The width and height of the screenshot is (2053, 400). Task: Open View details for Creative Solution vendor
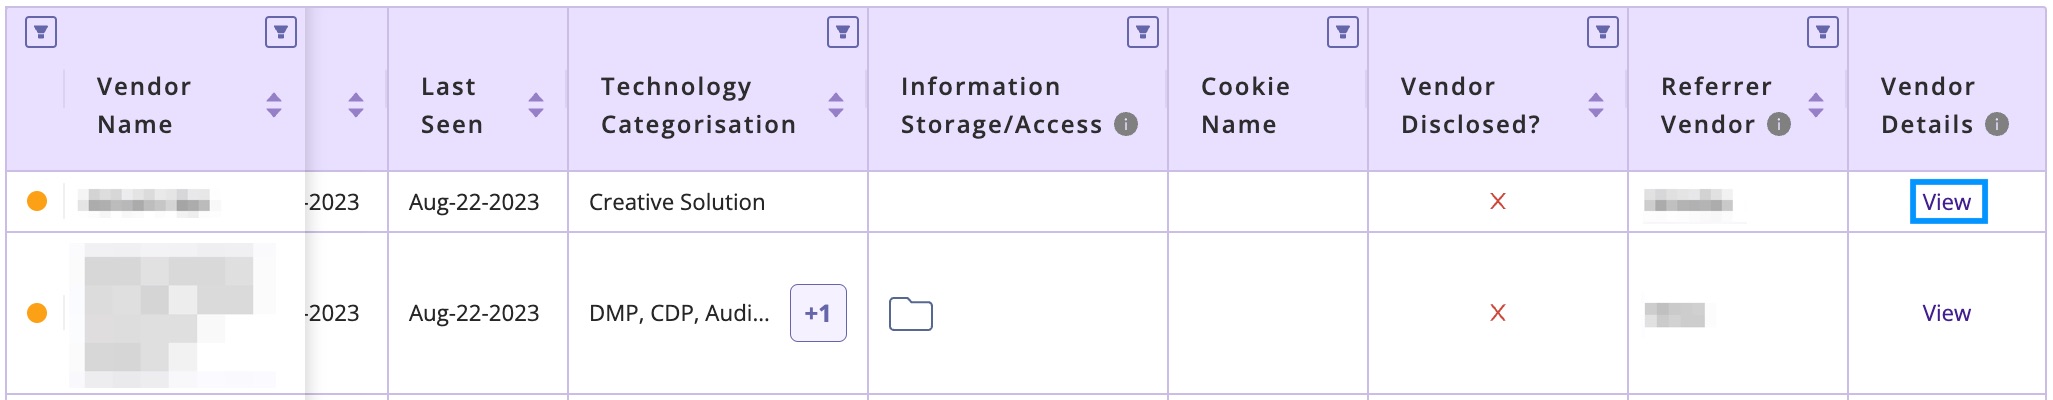coord(1947,202)
